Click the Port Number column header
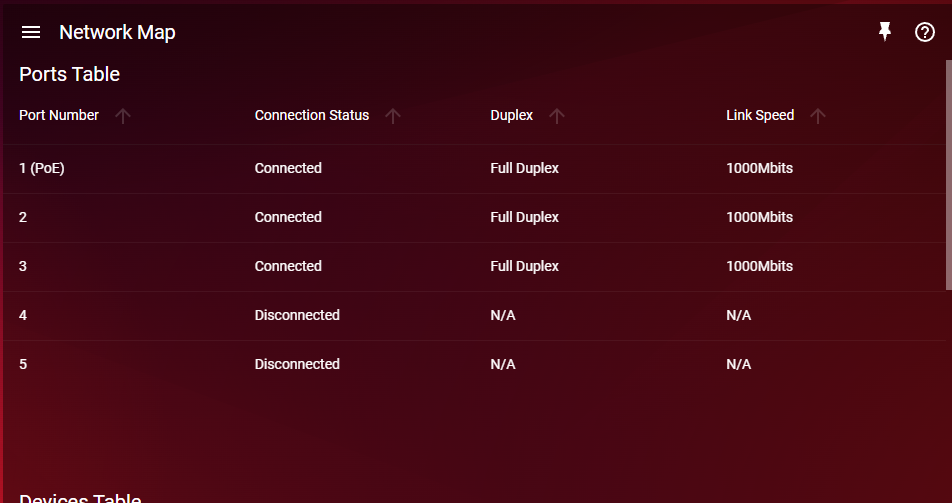952x503 pixels. 59,115
